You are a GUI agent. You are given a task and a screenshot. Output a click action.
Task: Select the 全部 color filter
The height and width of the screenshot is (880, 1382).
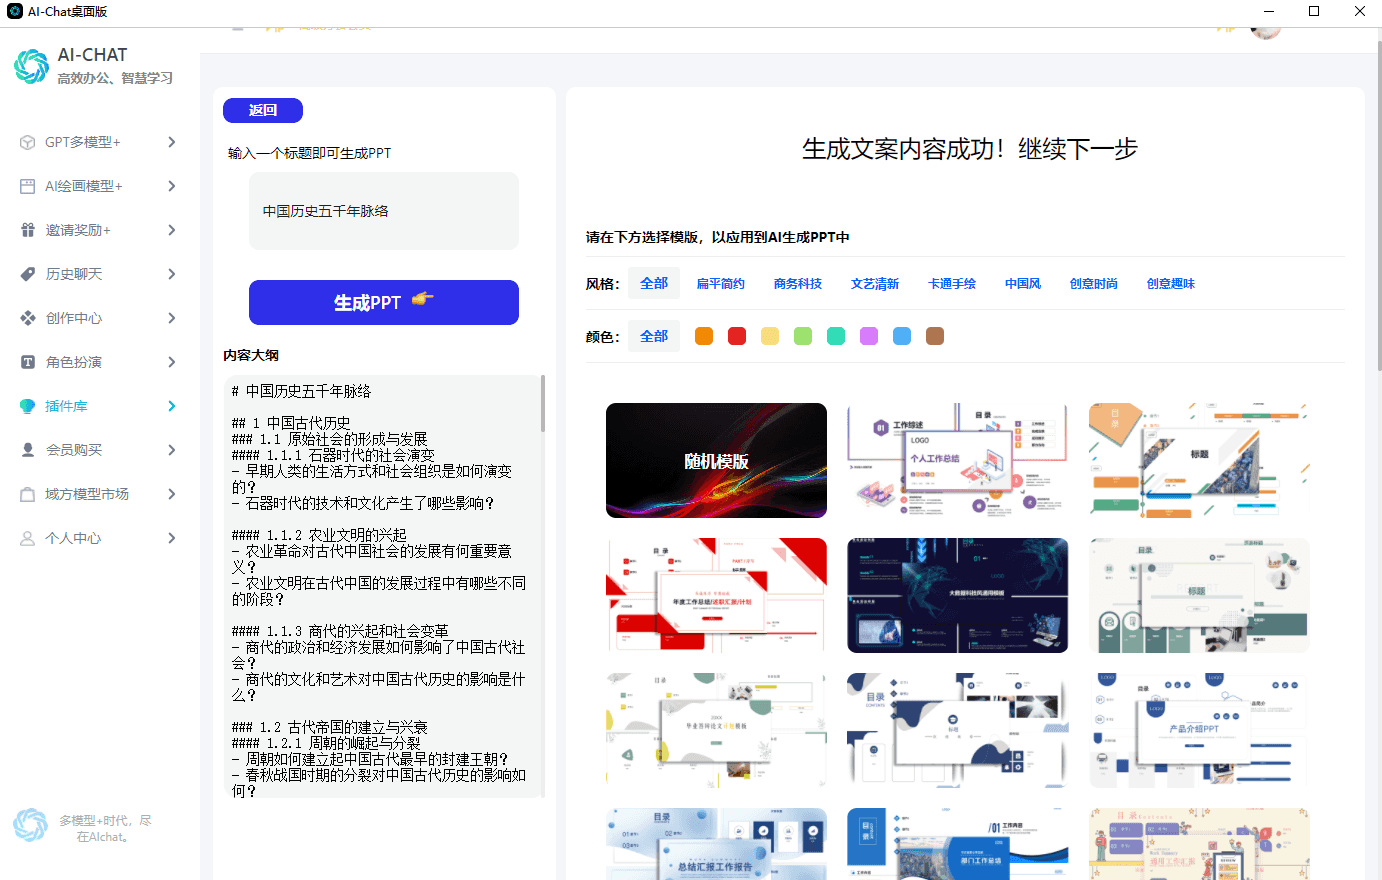coord(654,336)
